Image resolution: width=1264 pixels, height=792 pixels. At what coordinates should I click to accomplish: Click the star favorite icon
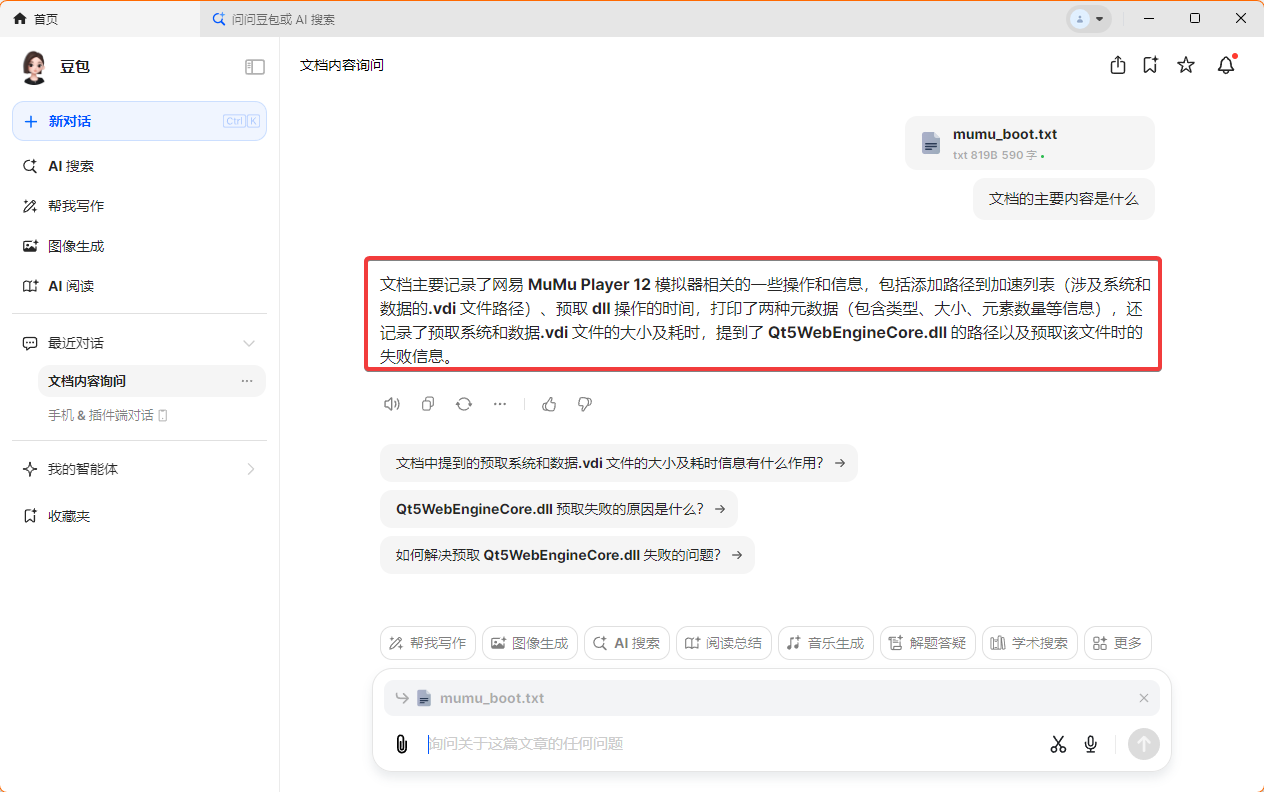tap(1186, 65)
